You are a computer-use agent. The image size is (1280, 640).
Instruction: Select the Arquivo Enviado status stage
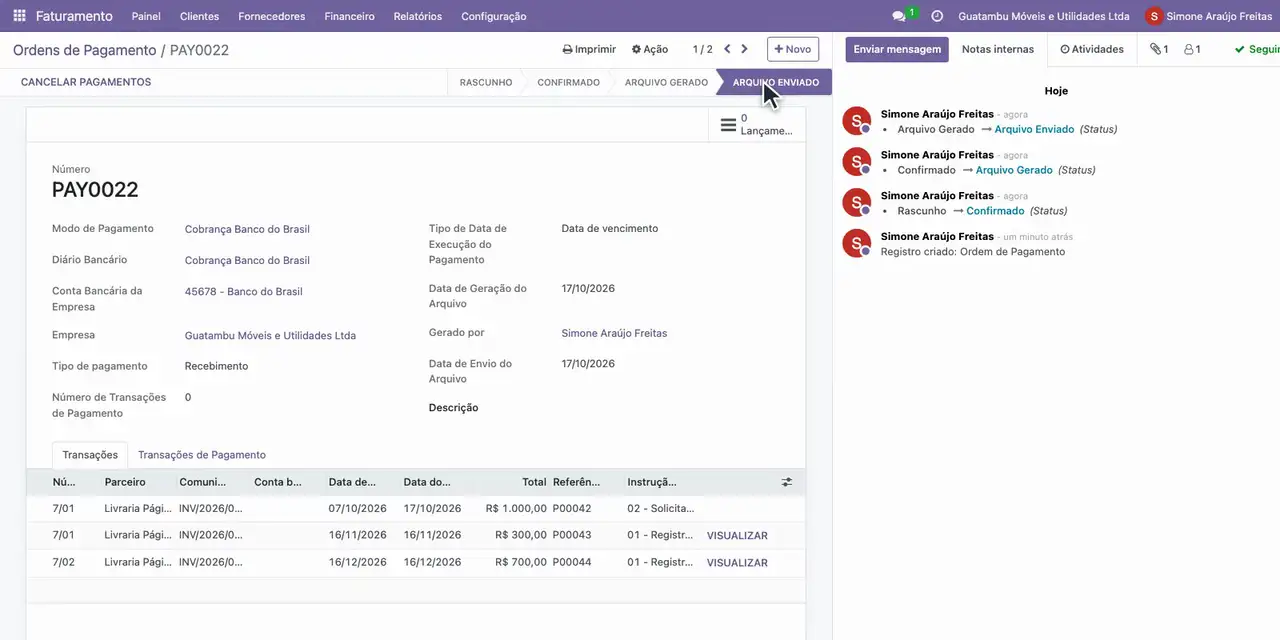(776, 82)
